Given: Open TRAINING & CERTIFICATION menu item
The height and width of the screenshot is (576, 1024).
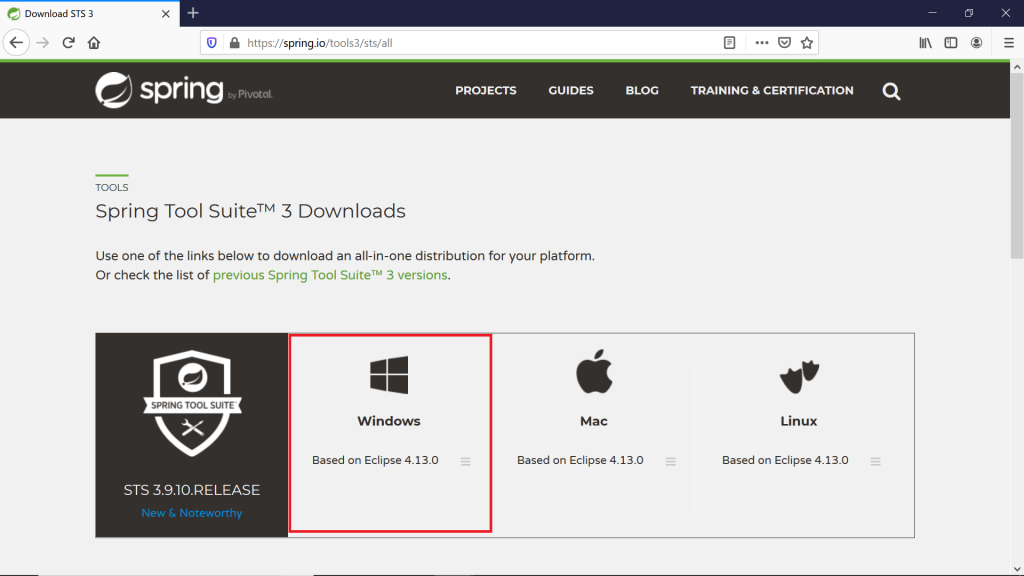Looking at the screenshot, I should point(772,91).
